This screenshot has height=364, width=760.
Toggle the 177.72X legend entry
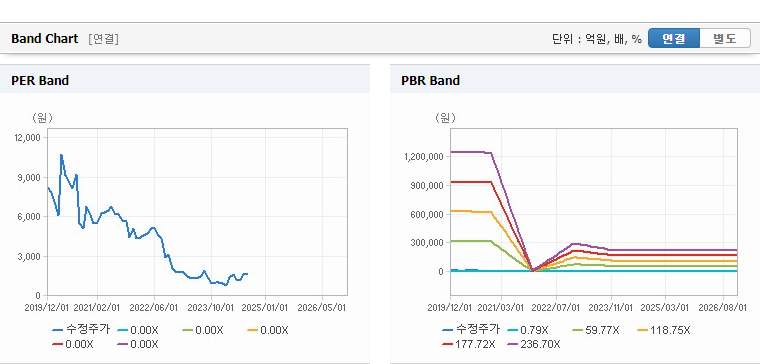pyautogui.click(x=469, y=344)
